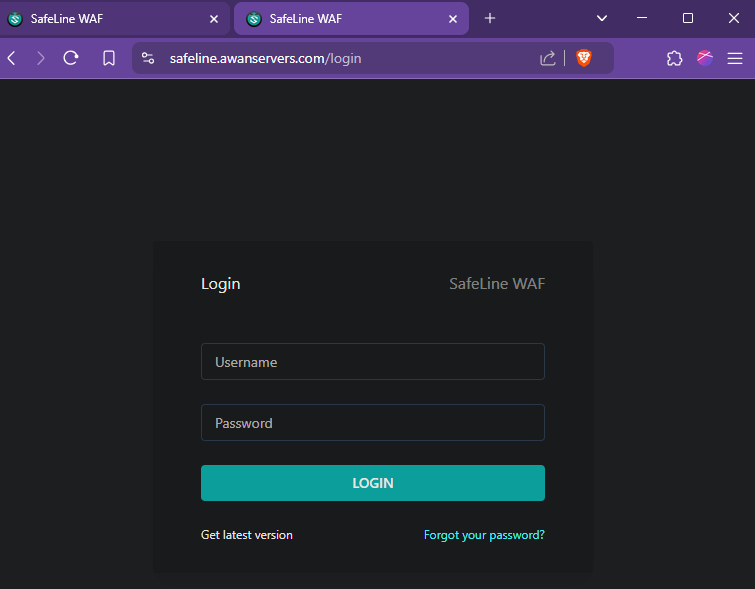Viewport: 755px width, 589px height.
Task: Focus the Password input field
Action: tap(373, 423)
